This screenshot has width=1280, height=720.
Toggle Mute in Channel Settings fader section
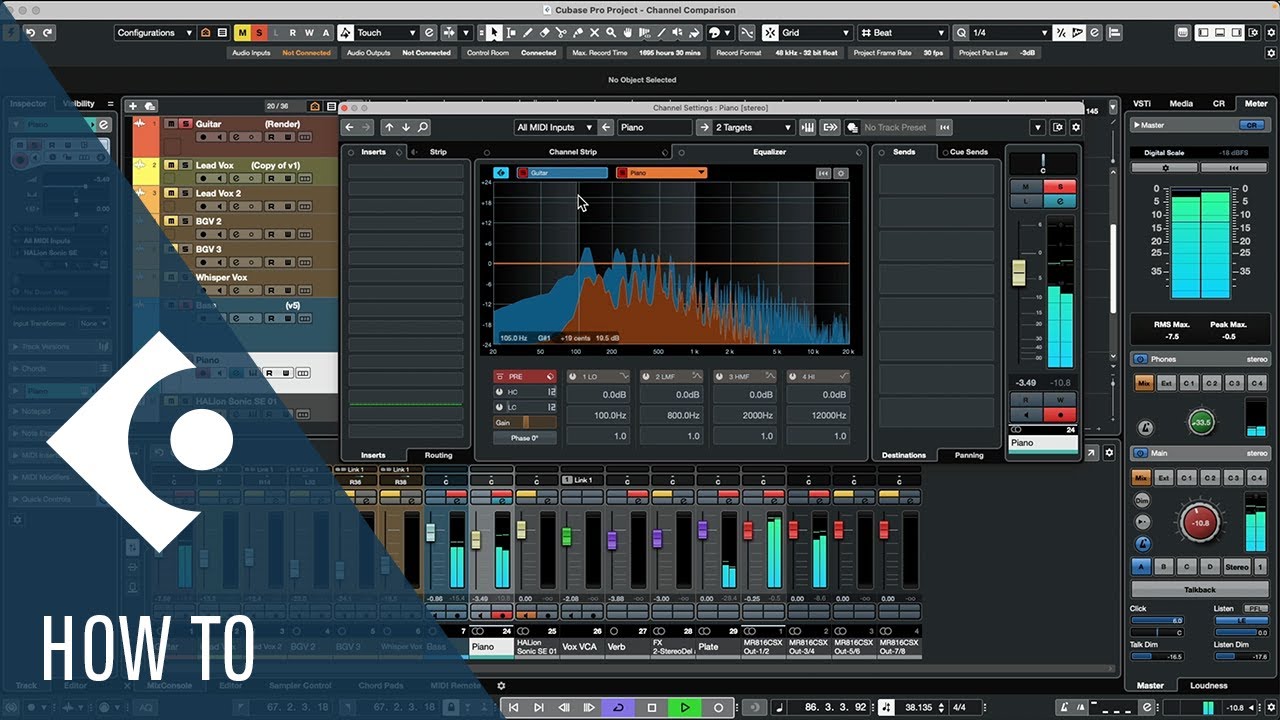tap(1027, 187)
